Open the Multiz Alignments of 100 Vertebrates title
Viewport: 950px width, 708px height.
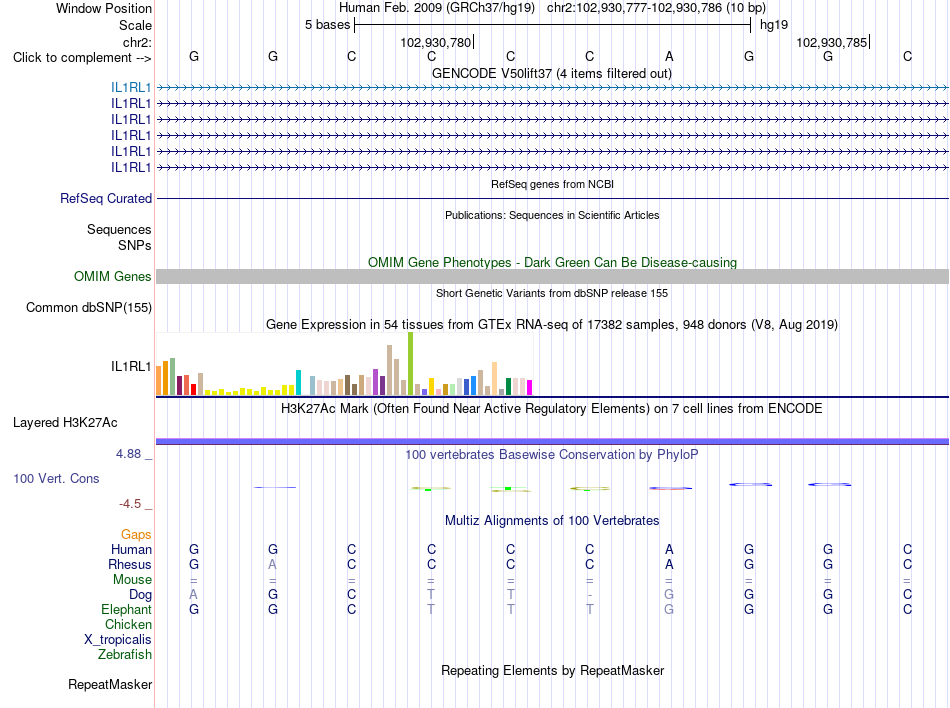[552, 521]
